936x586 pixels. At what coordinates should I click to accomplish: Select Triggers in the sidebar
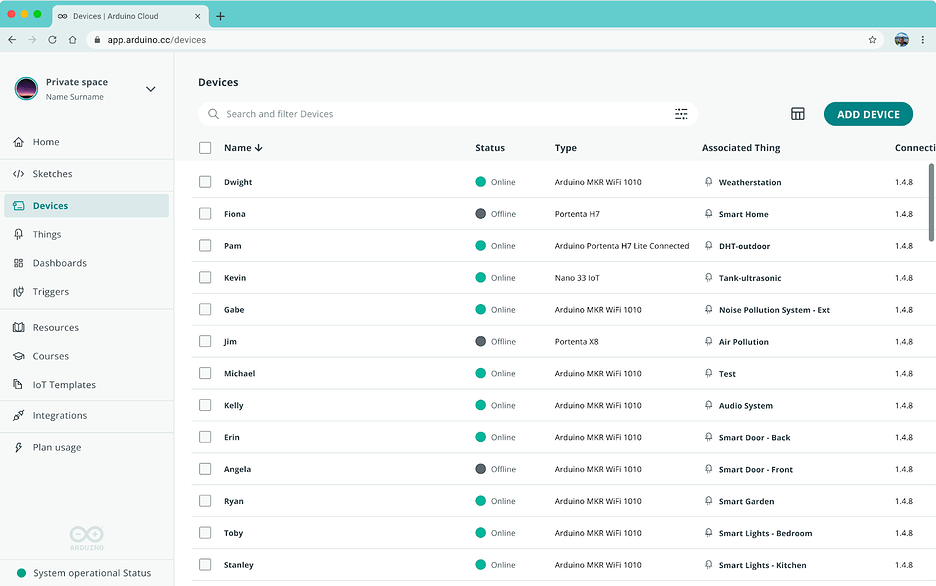click(x=52, y=291)
